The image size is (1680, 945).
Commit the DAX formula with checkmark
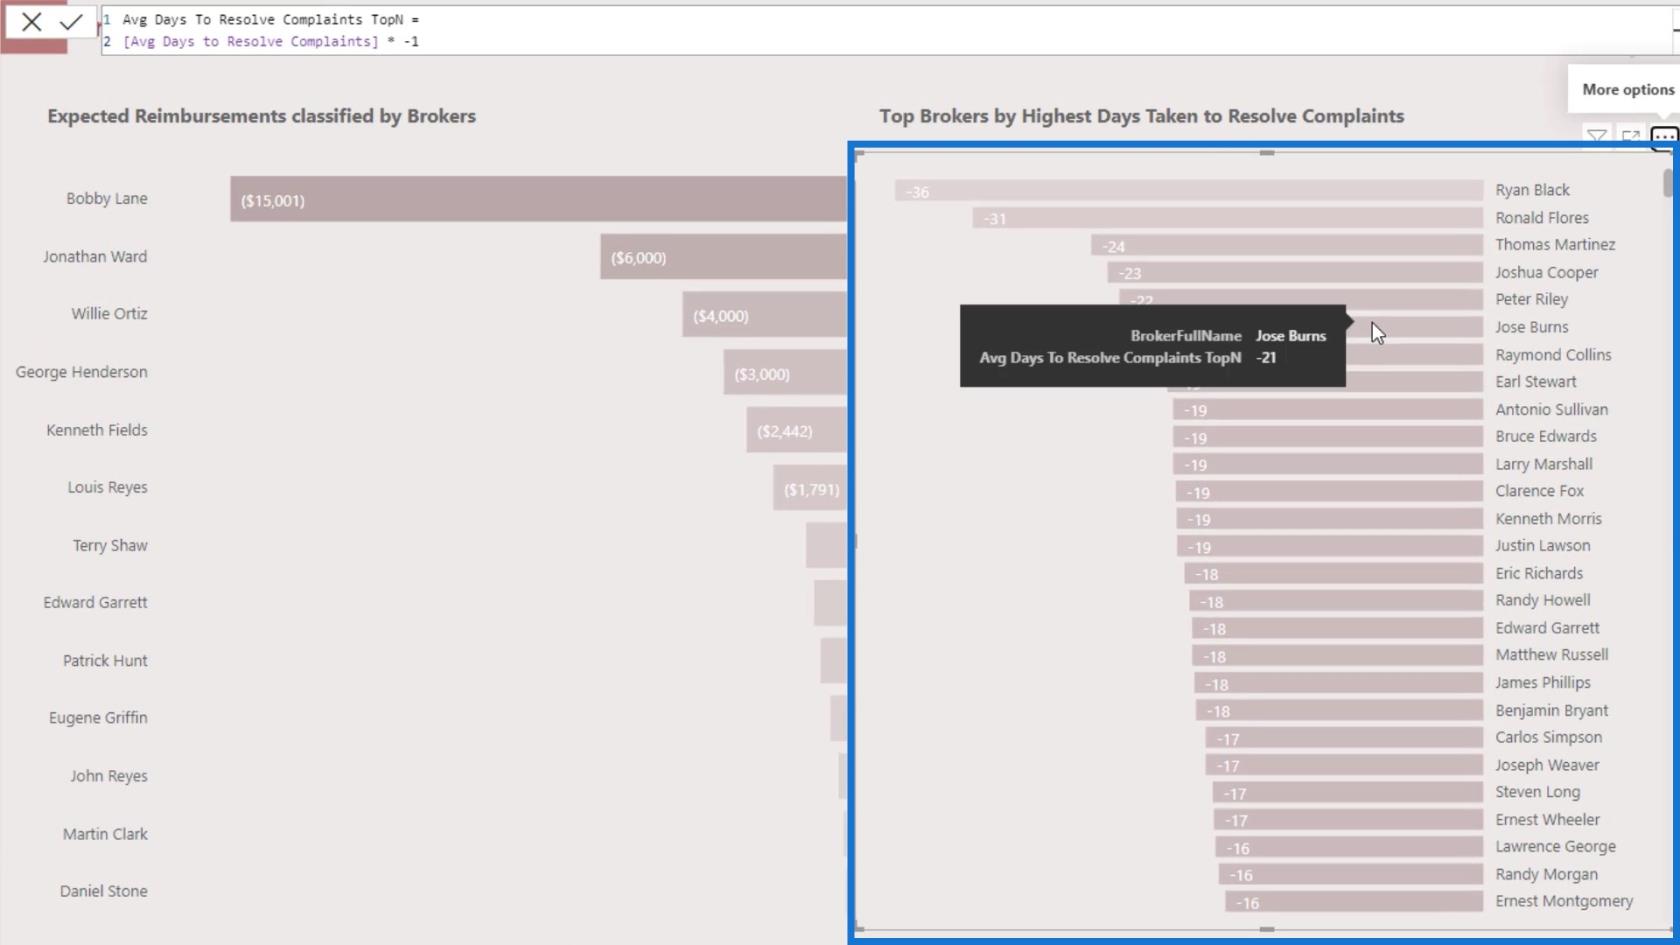point(71,22)
